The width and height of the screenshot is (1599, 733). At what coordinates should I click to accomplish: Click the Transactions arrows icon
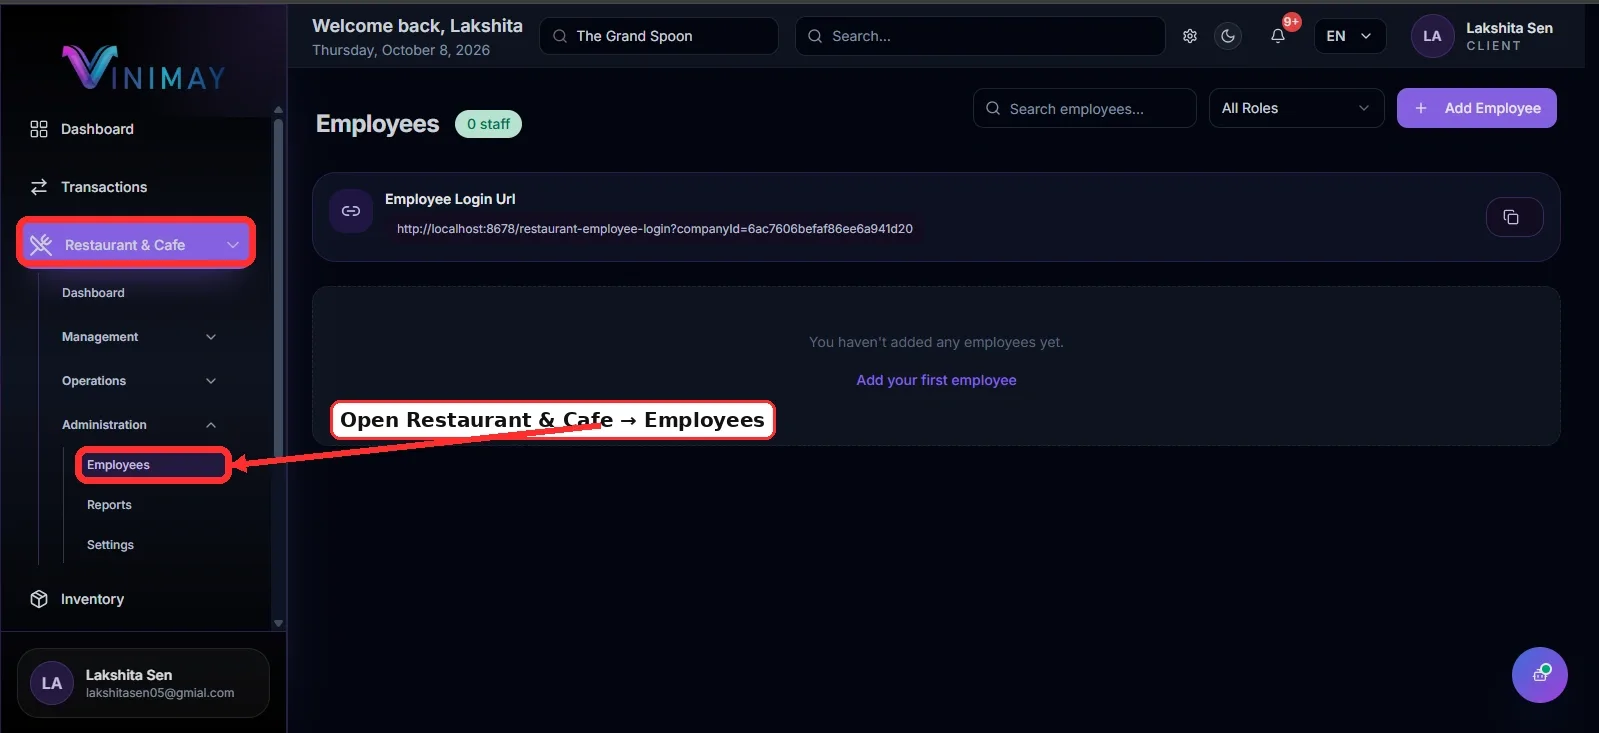coord(39,187)
